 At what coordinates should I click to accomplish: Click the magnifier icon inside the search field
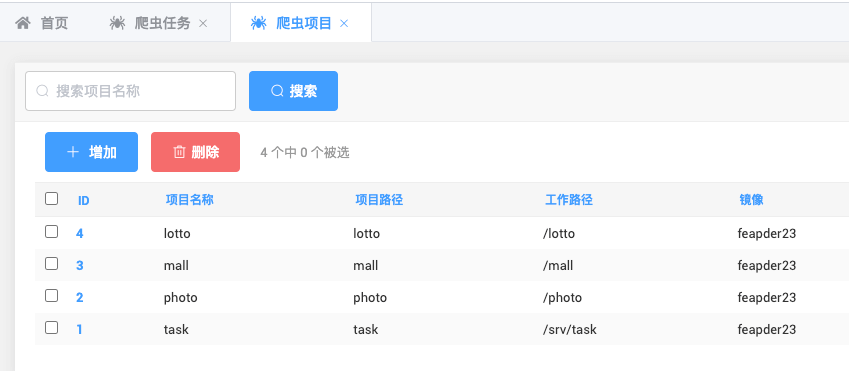(x=42, y=91)
